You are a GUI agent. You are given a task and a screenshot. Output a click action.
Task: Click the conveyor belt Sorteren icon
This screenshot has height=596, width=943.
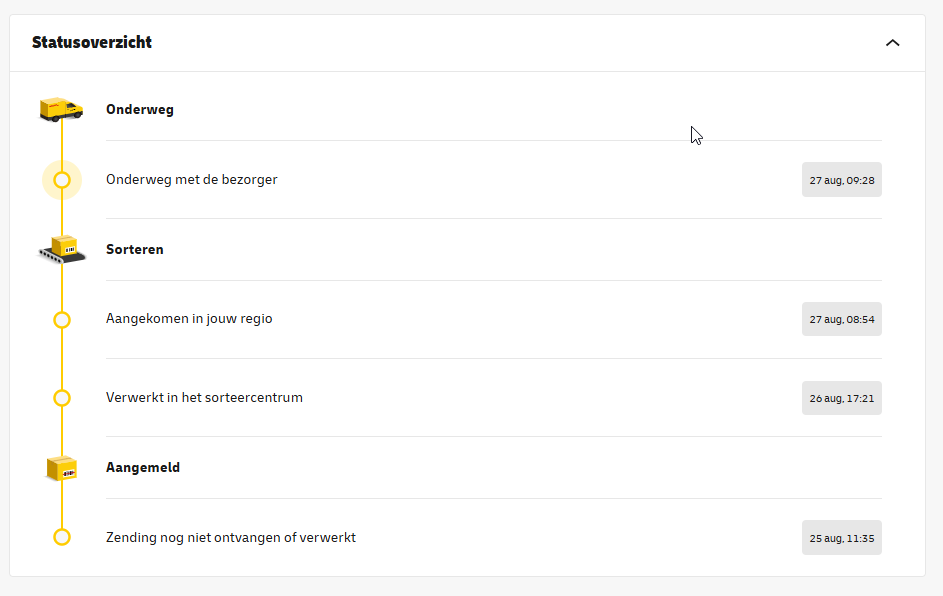[x=62, y=249]
